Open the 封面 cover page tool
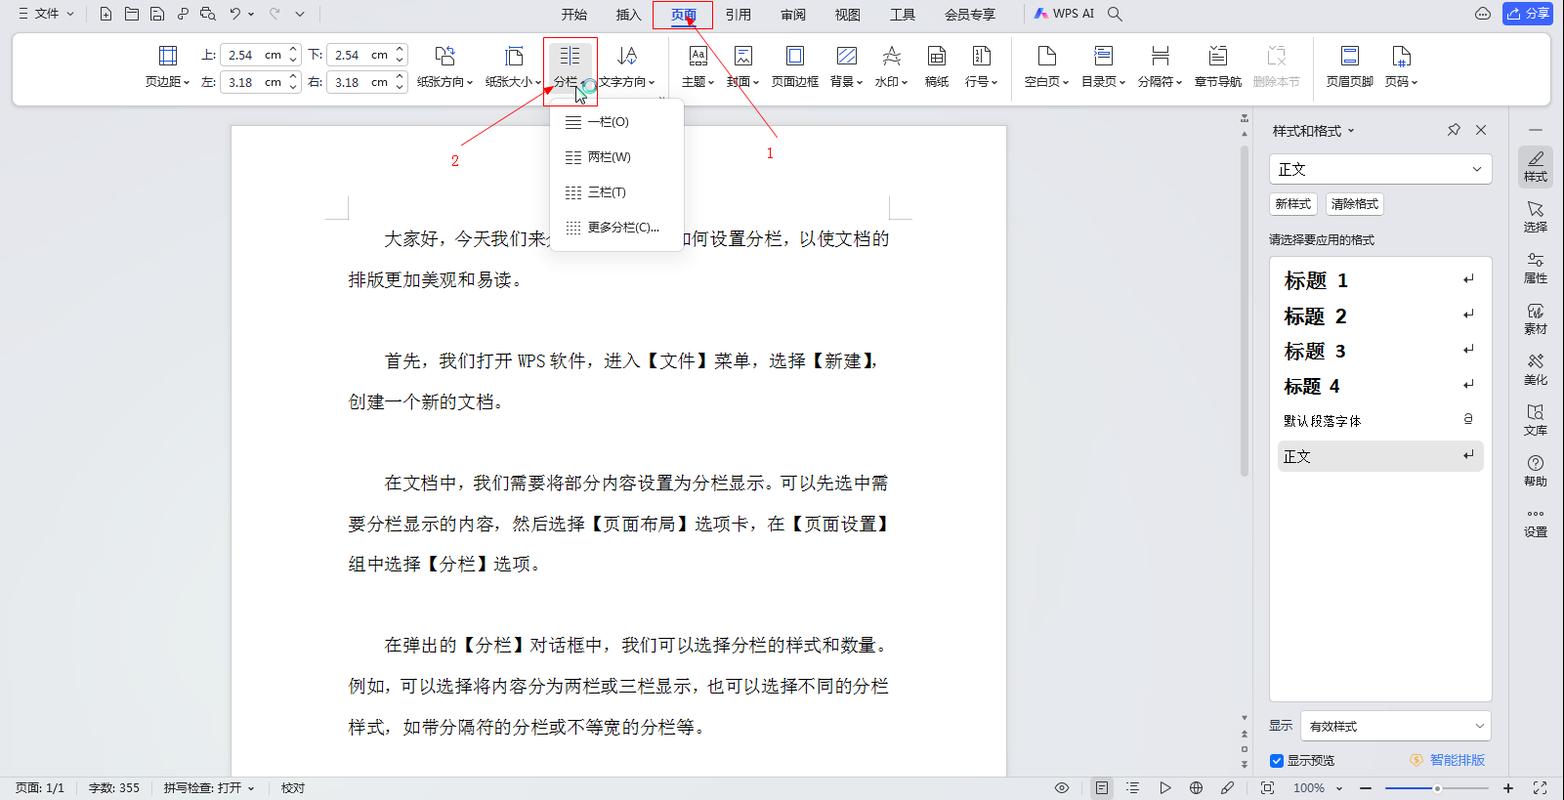Image resolution: width=1564 pixels, height=800 pixels. pyautogui.click(x=743, y=67)
